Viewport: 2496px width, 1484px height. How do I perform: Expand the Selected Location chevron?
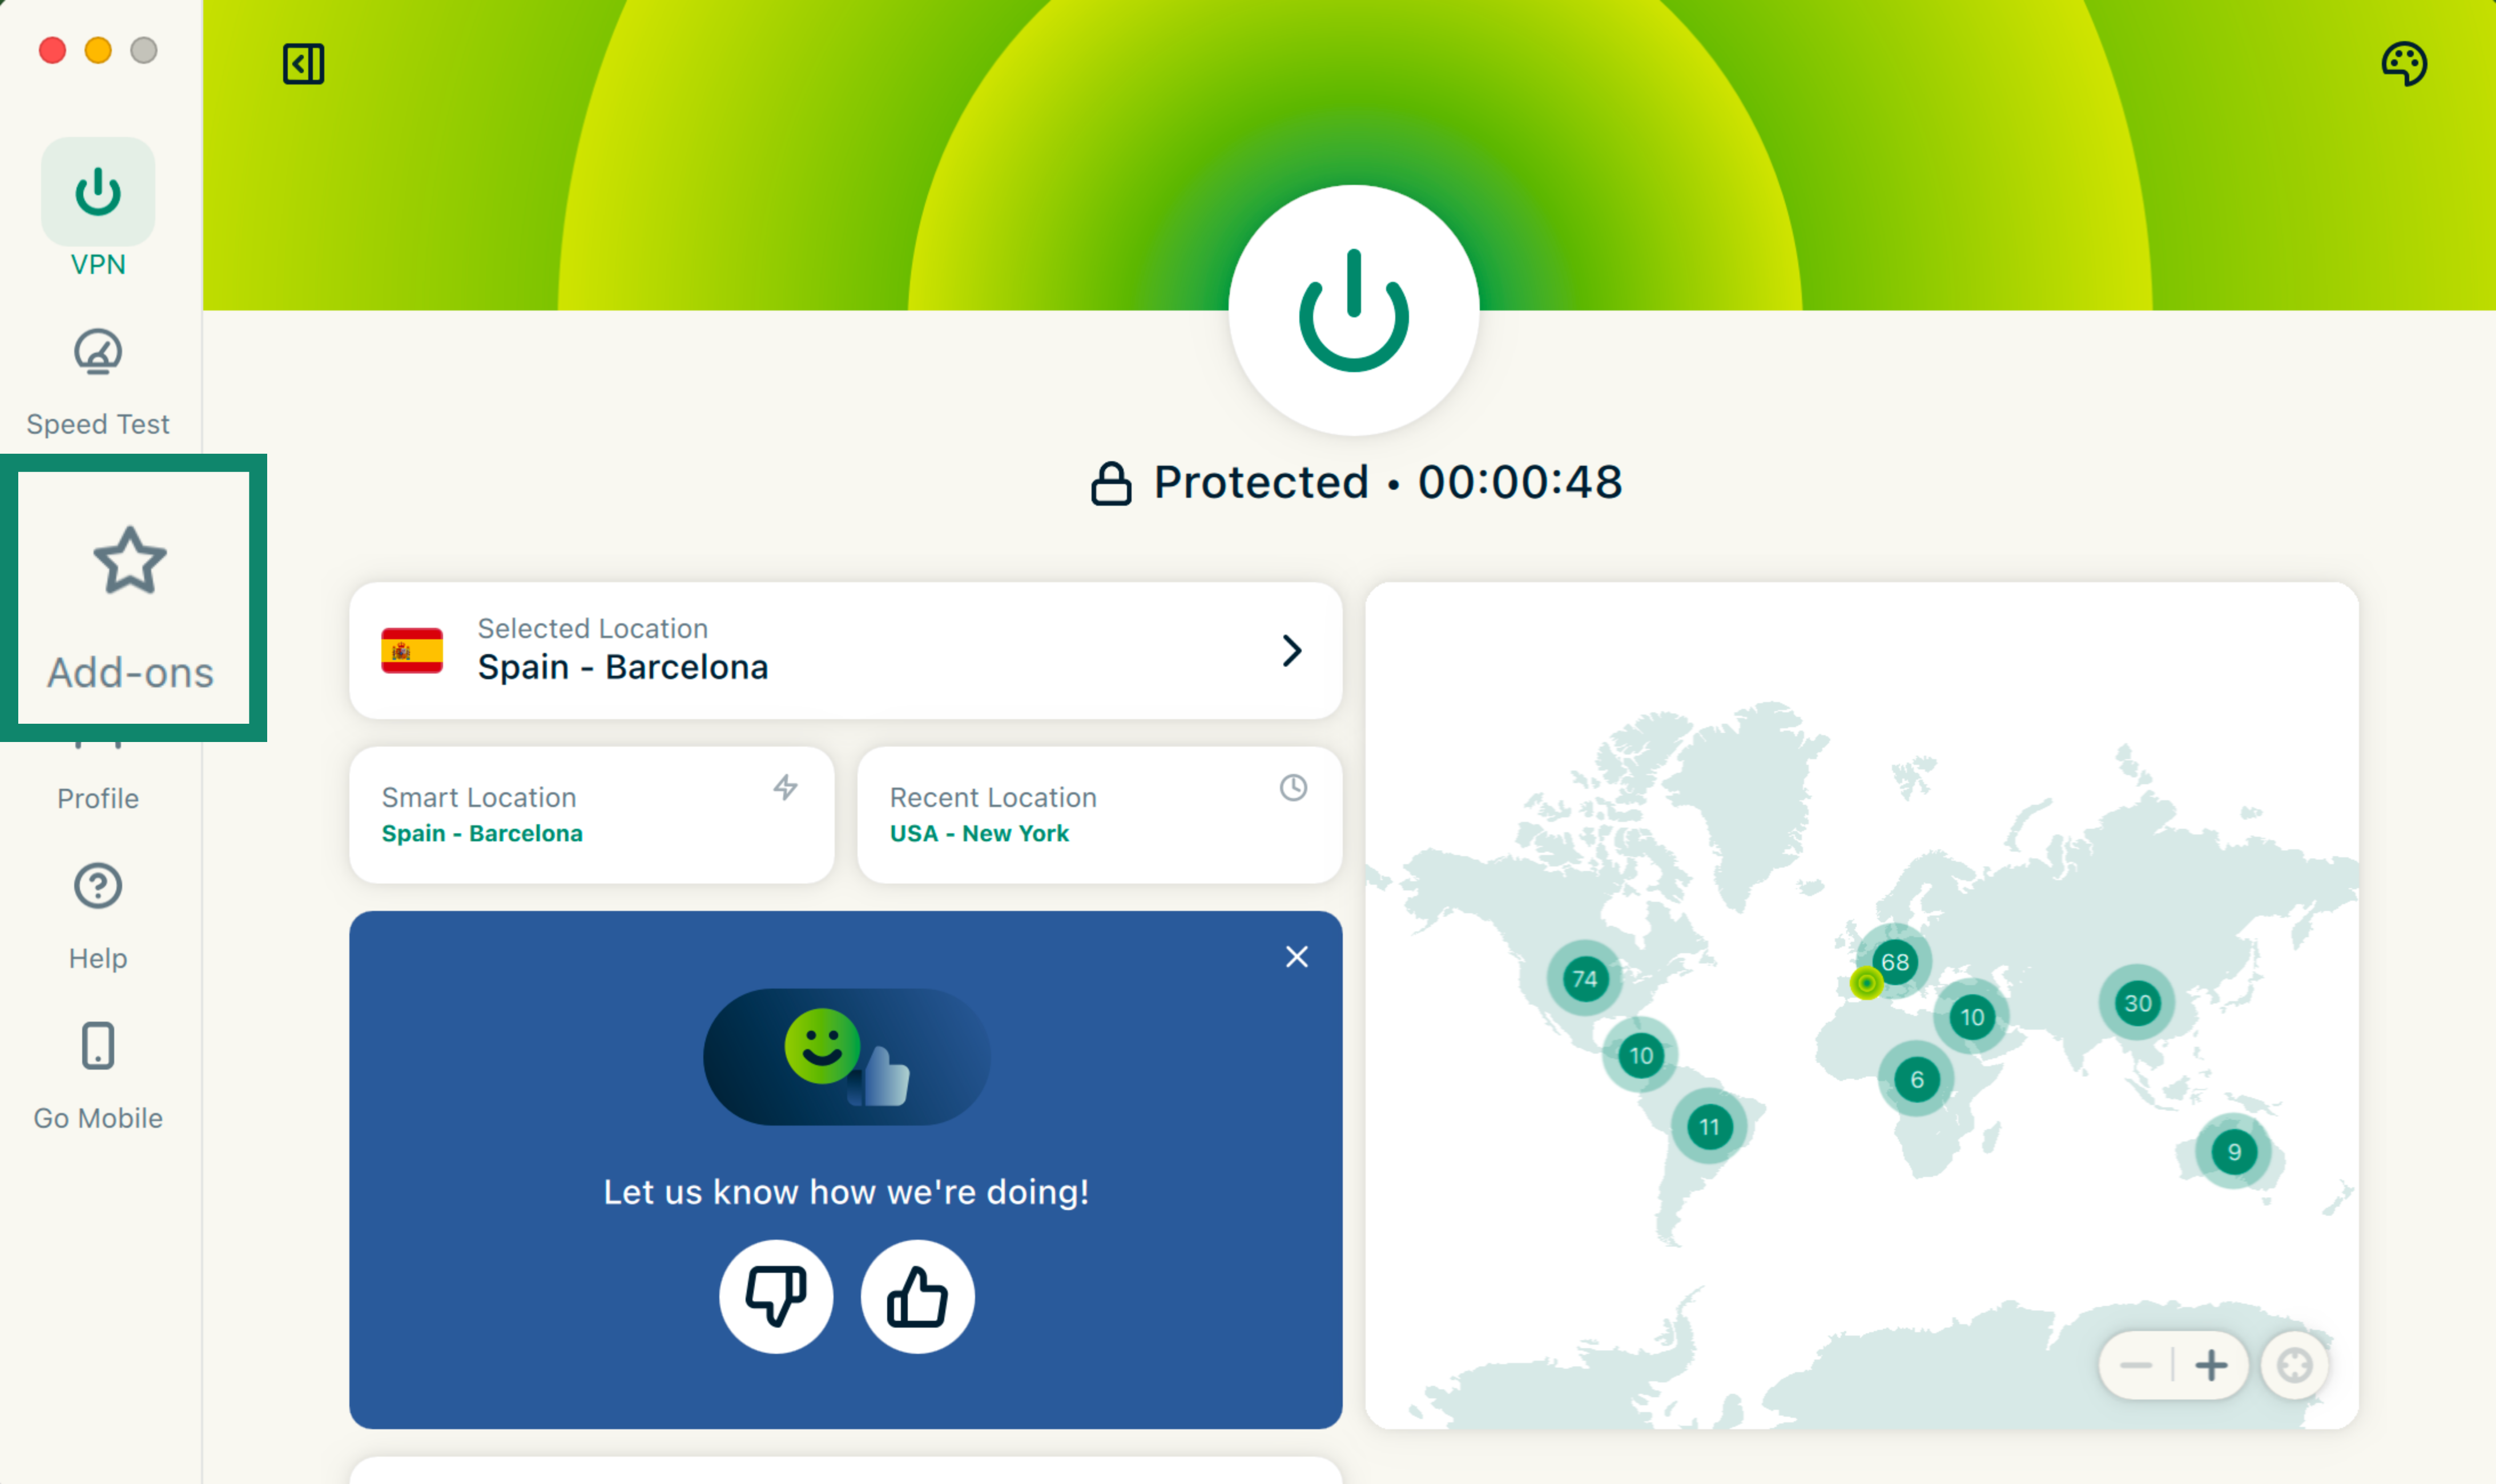click(x=1292, y=651)
